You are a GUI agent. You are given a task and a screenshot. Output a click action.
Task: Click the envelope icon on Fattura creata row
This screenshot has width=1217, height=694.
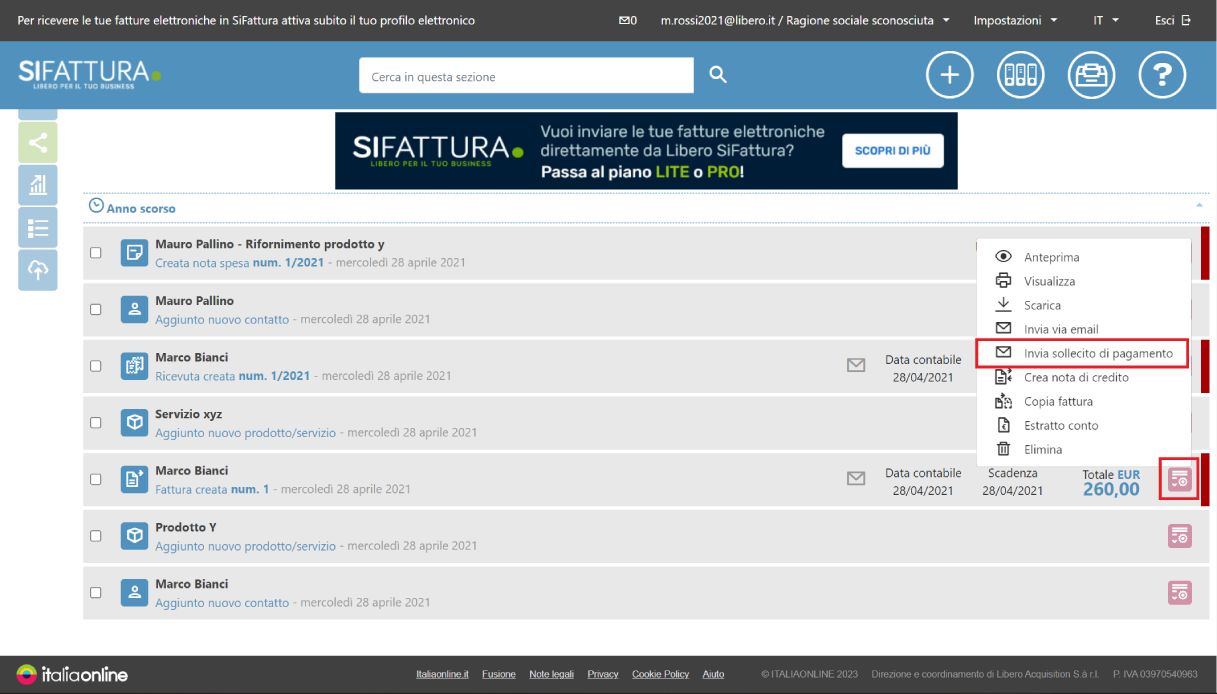click(856, 479)
